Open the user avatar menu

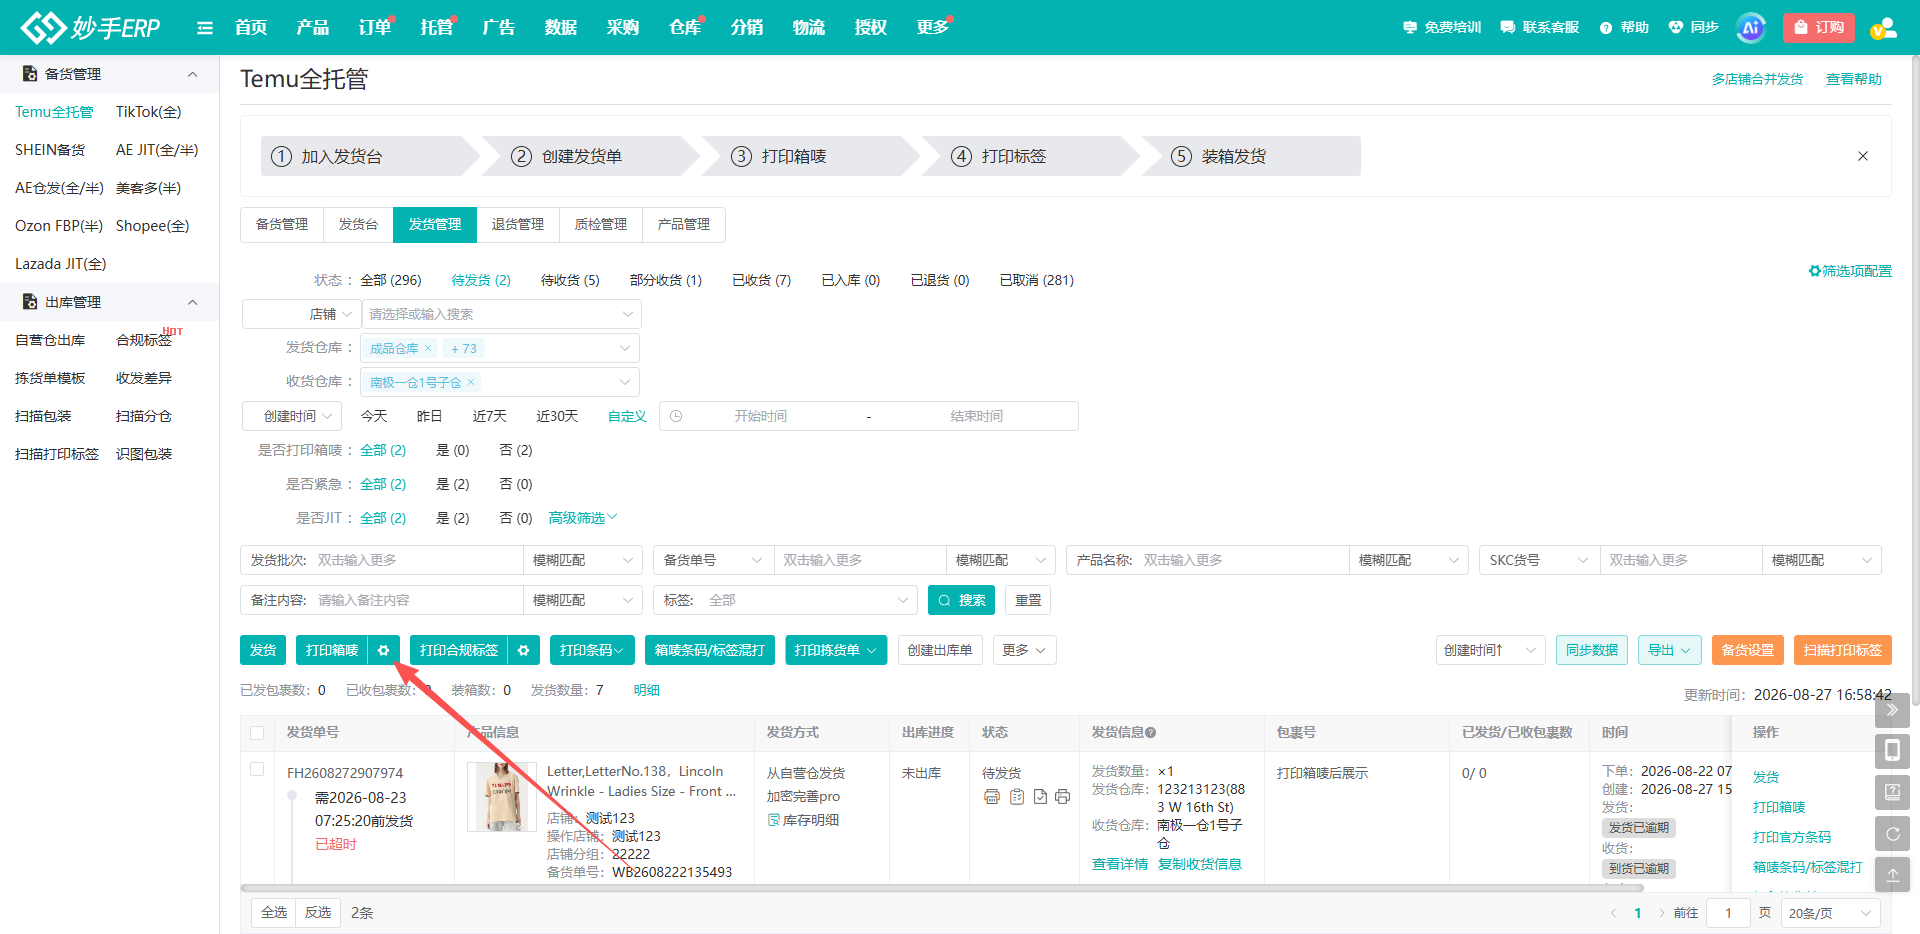[1883, 28]
